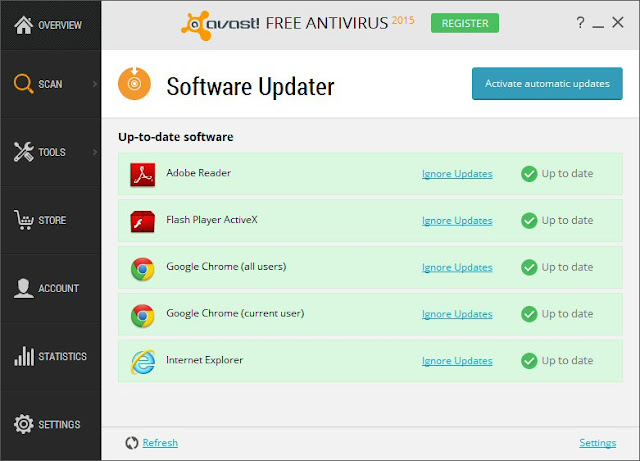The height and width of the screenshot is (461, 640).
Task: Open the Settings label in the sidebar
Action: point(59,425)
